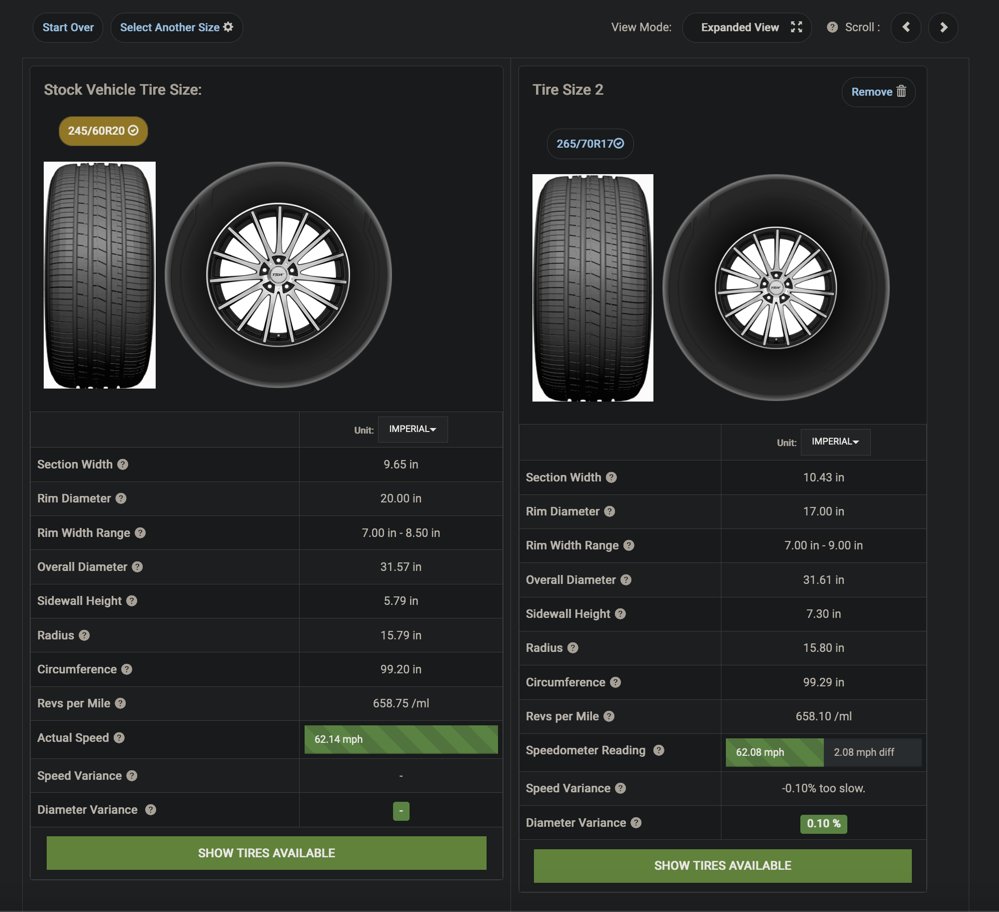Click help icon next to Actual Speed

(x=119, y=737)
